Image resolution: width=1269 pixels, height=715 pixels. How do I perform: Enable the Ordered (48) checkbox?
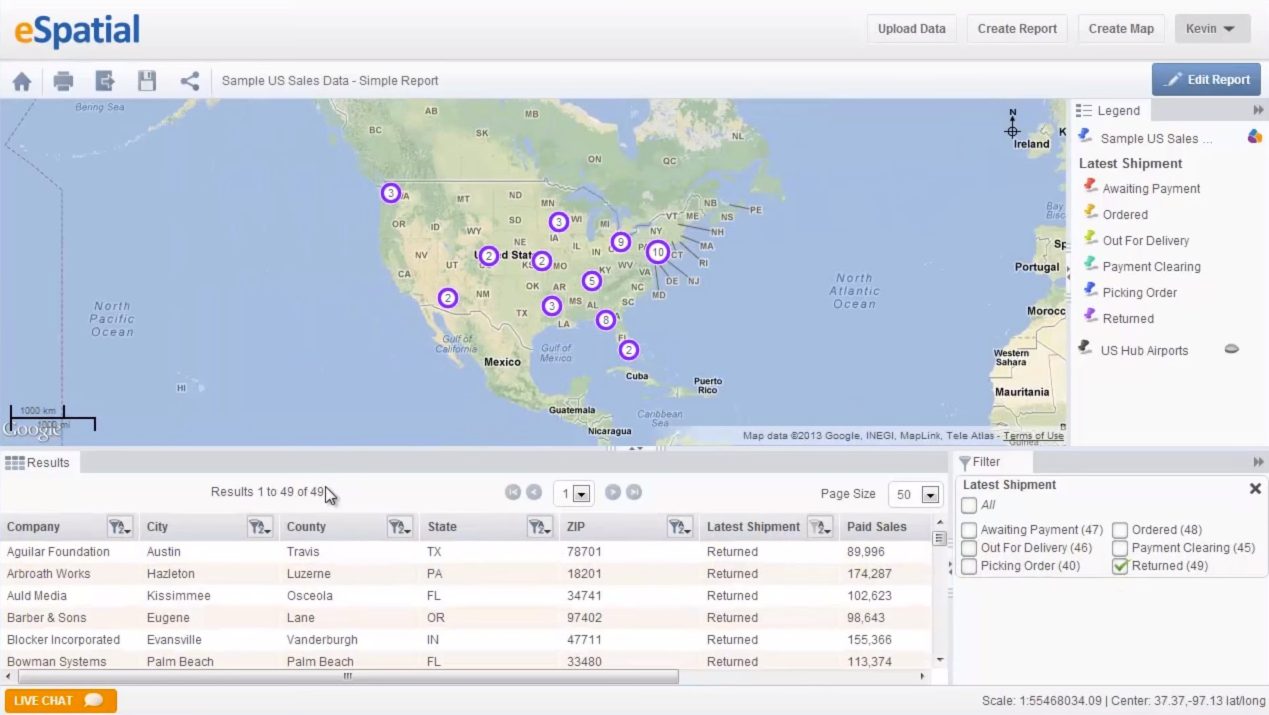click(x=1120, y=529)
